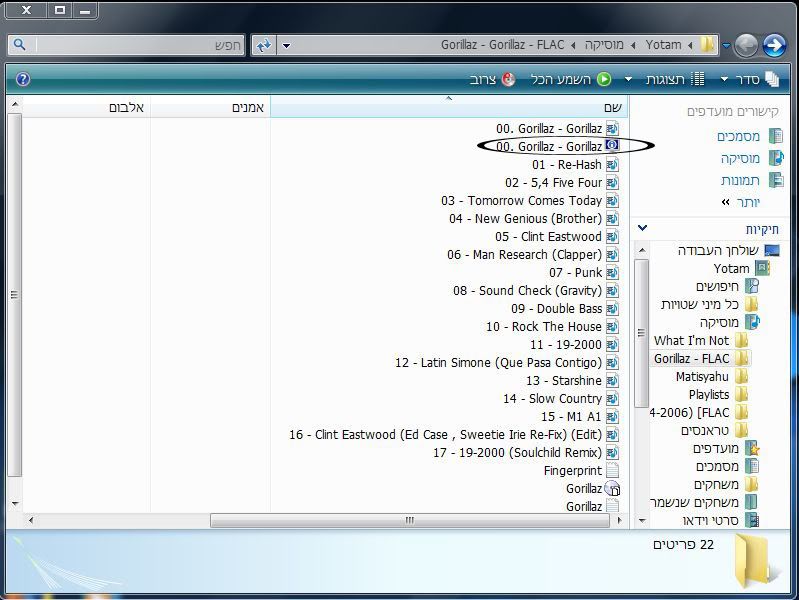The image size is (799, 600).
Task: Open the תמונות favorite link
Action: coord(741,180)
